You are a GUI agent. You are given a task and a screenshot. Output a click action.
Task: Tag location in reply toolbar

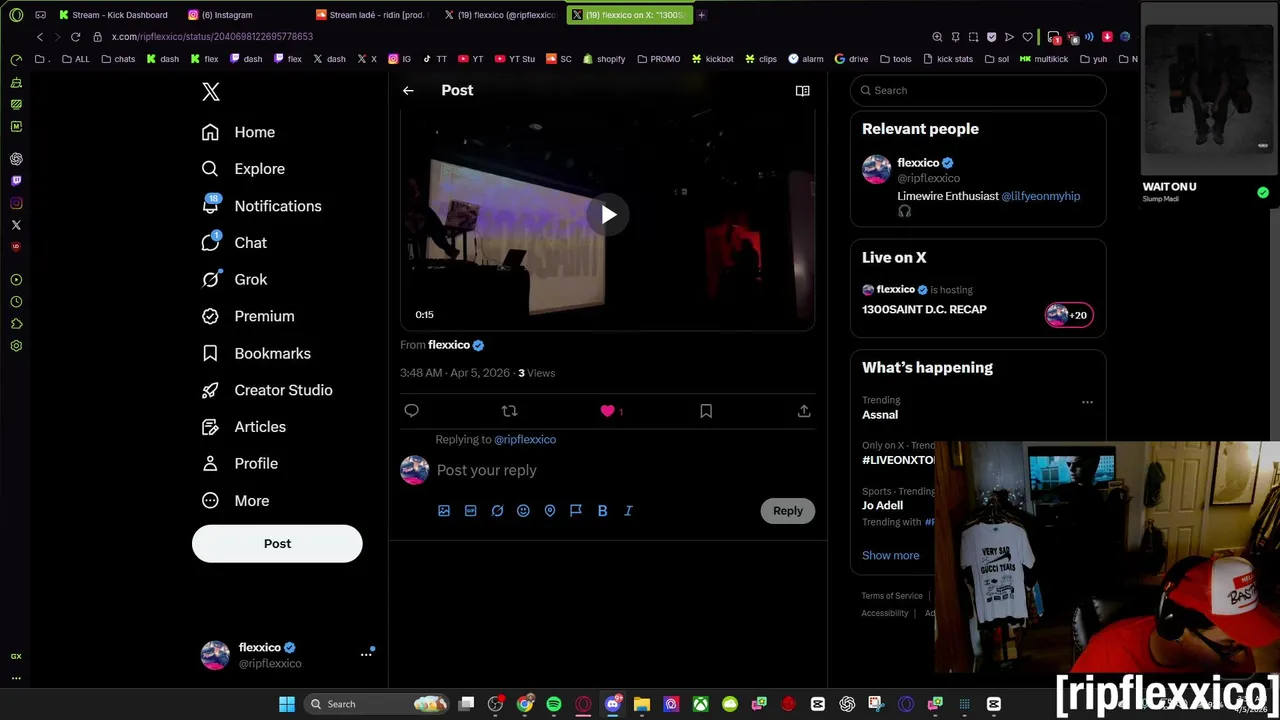[550, 511]
